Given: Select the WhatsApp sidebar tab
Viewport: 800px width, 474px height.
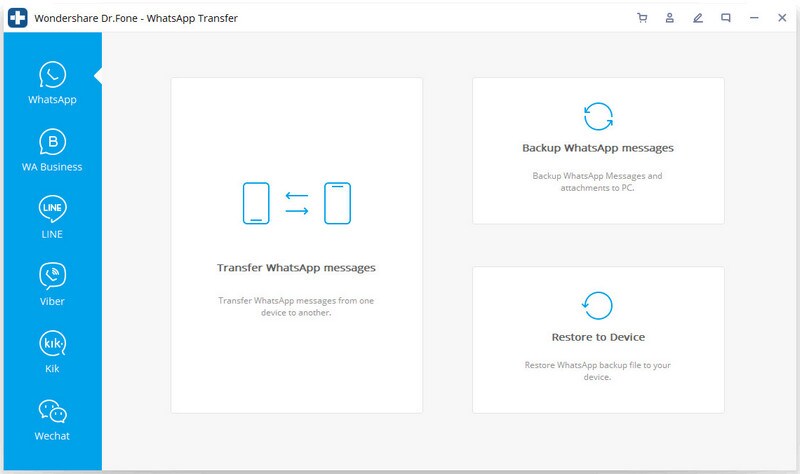Looking at the screenshot, I should tap(52, 84).
